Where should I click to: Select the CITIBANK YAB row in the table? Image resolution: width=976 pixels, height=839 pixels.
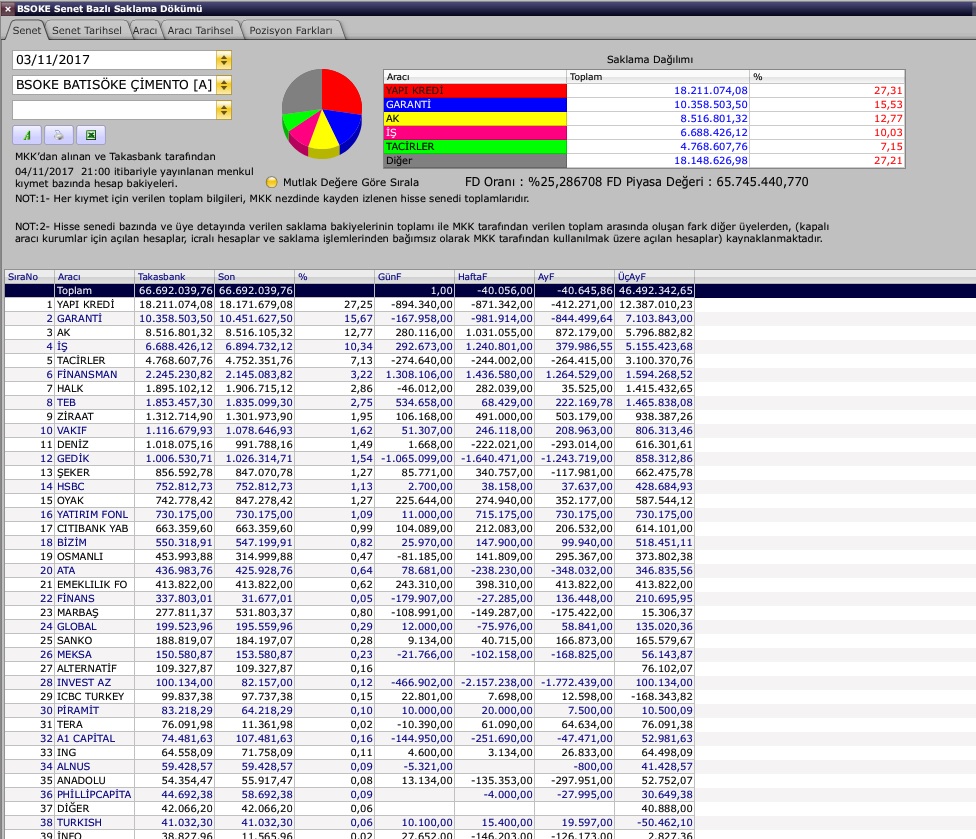[x=349, y=528]
